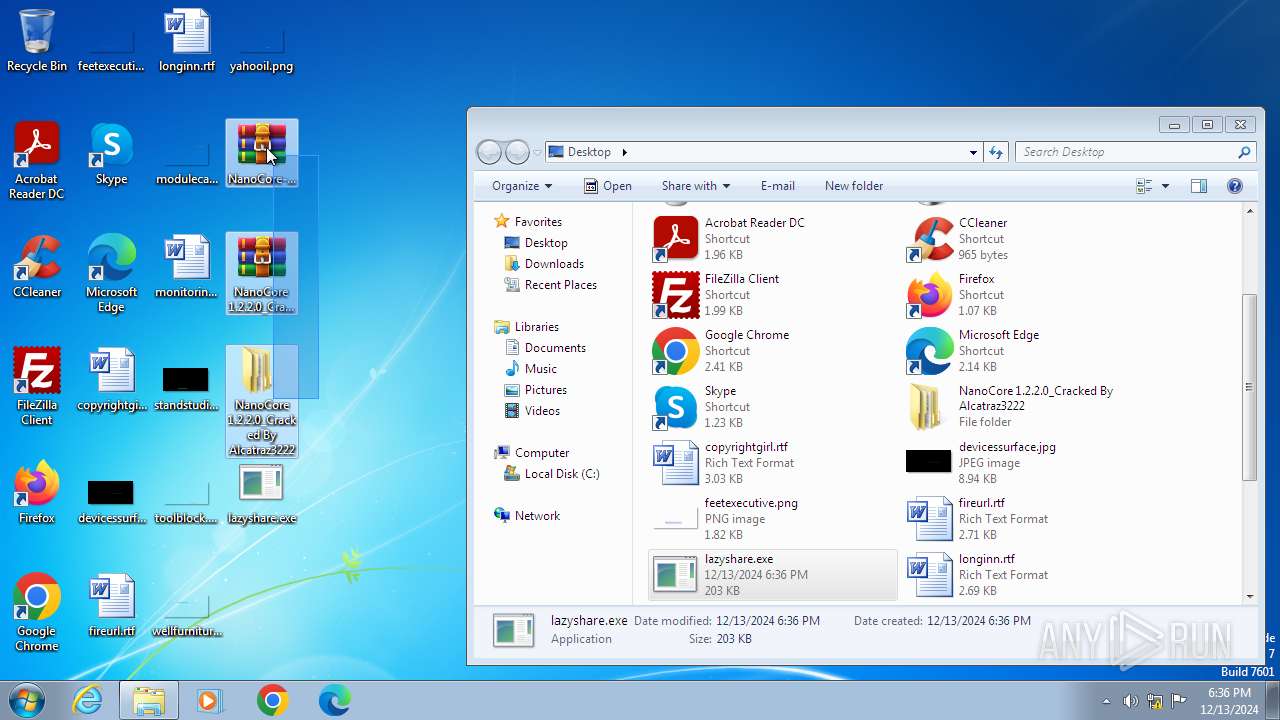Focus the Search Desktop field
Viewport: 1280px width, 720px height.
tap(1135, 152)
